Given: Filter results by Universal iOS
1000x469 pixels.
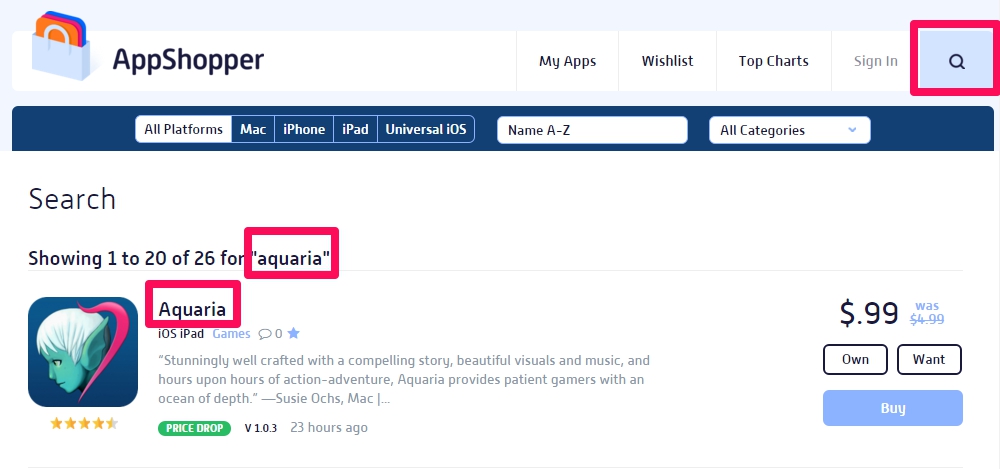Looking at the screenshot, I should click(425, 130).
